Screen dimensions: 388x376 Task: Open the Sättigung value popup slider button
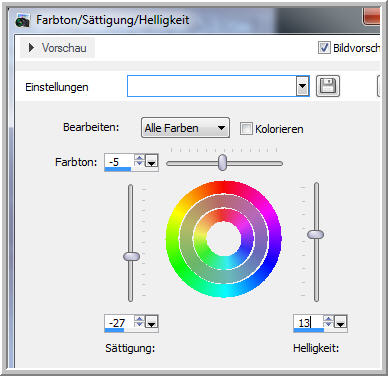coord(152,322)
